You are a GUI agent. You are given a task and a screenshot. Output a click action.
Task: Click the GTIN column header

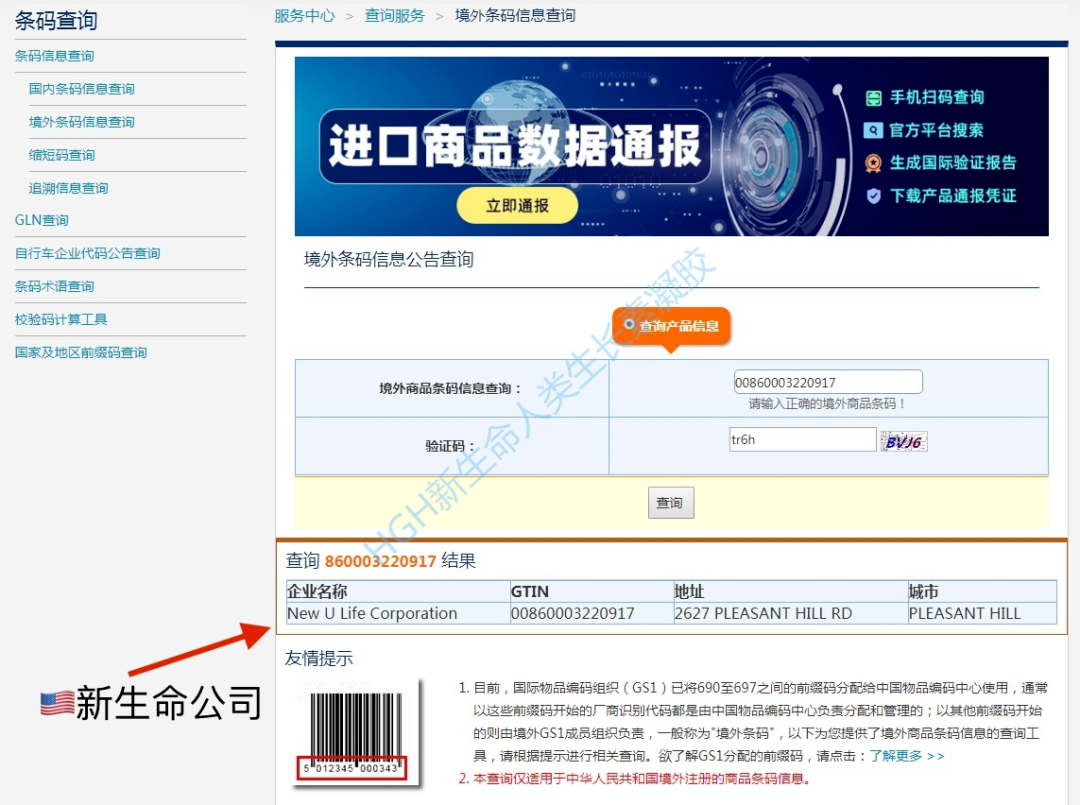click(592, 592)
